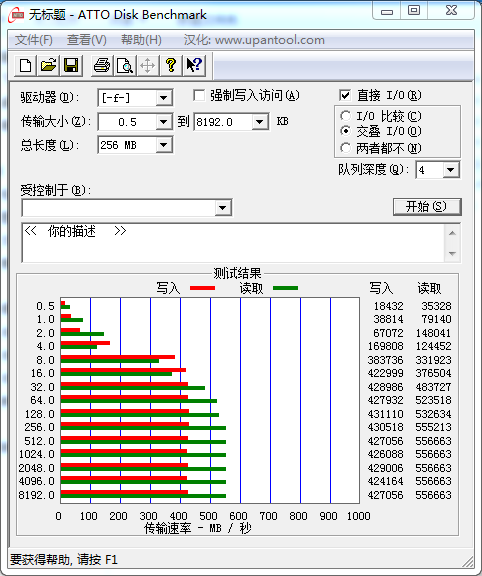Screen dimensions: 482x576
Task: Click write value 424164 in 4096.0 row
Action: click(385, 481)
